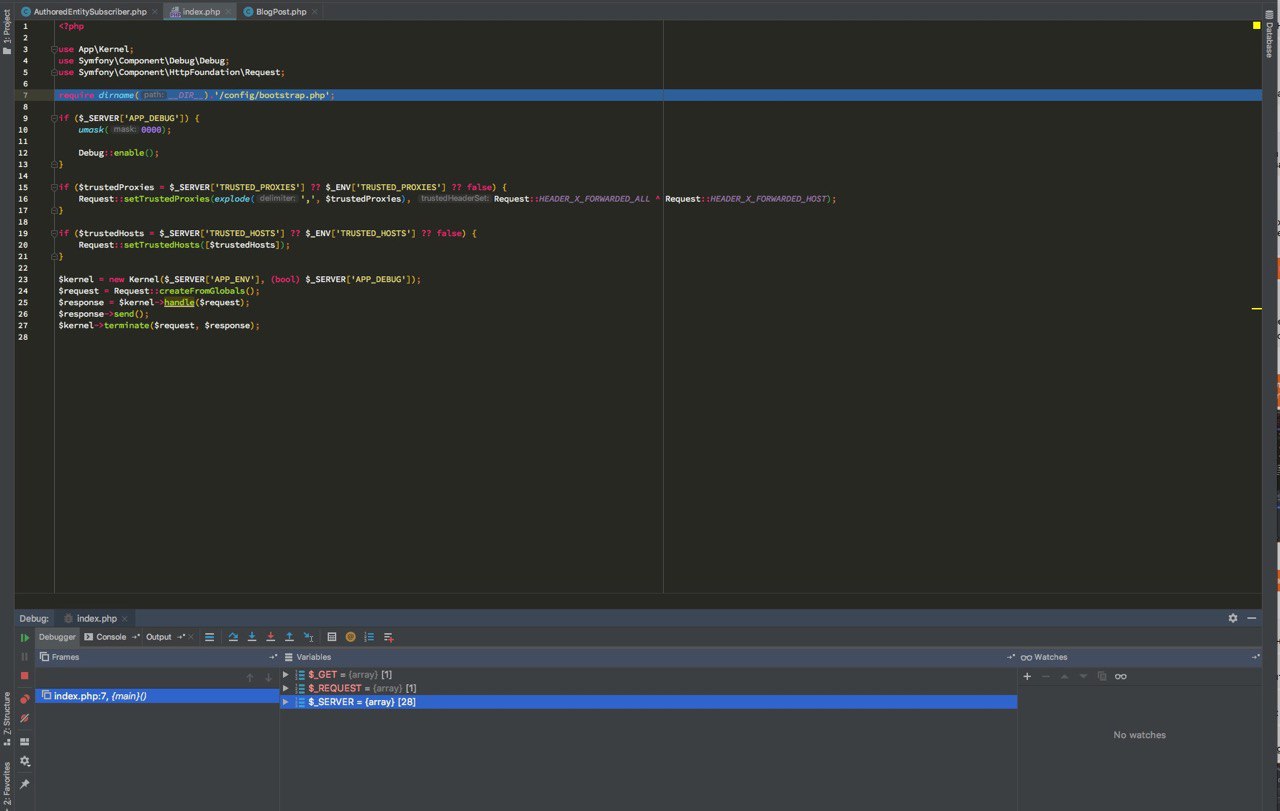Image resolution: width=1280 pixels, height=811 pixels.
Task: Select $_GET variable row
Action: pos(648,675)
